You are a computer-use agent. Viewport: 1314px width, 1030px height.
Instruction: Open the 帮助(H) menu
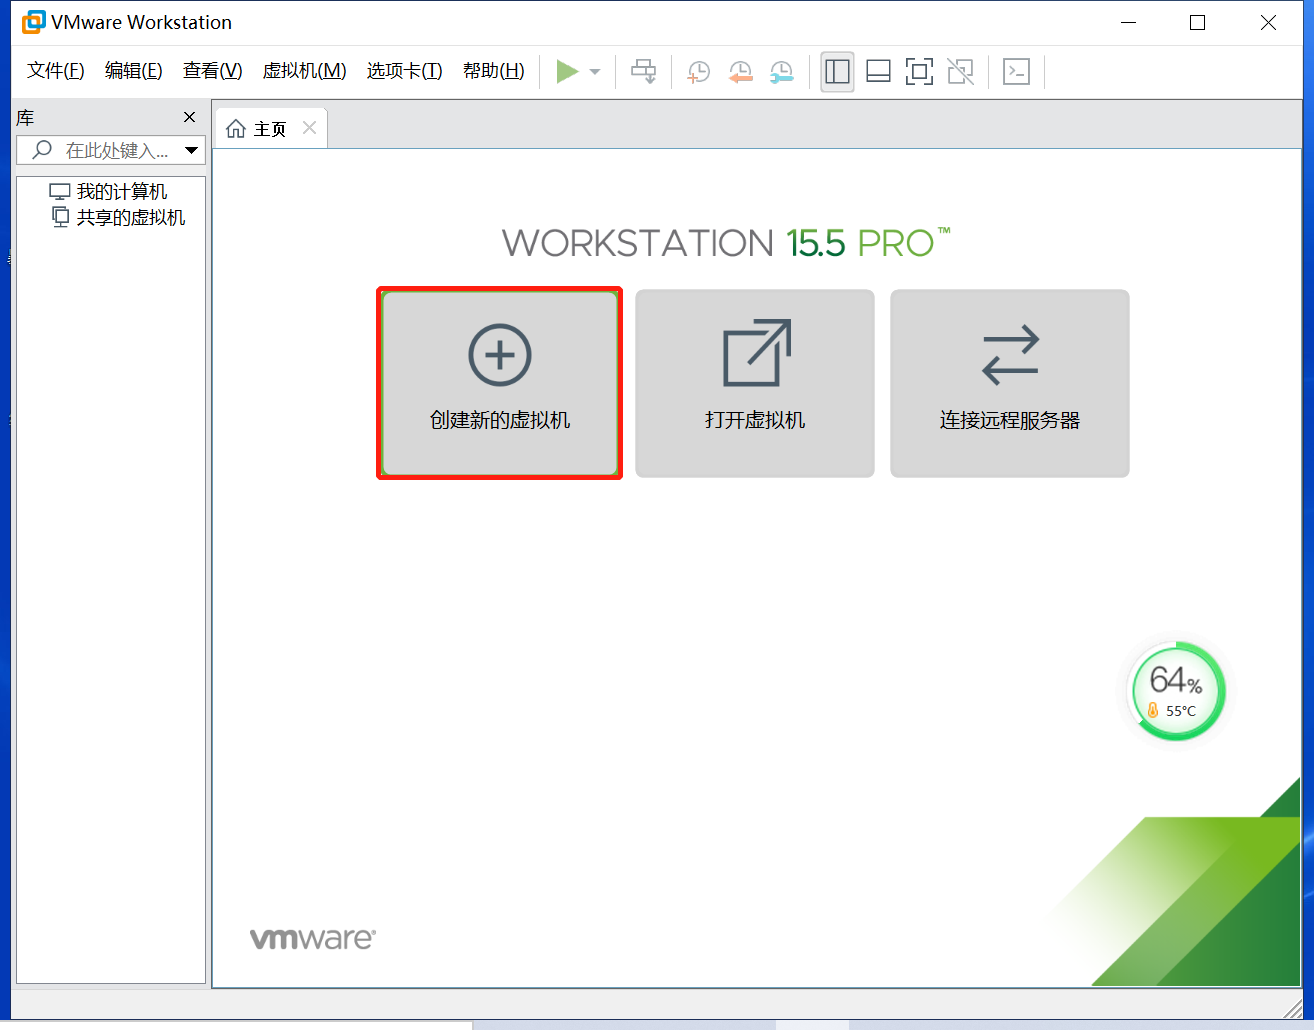tap(494, 71)
